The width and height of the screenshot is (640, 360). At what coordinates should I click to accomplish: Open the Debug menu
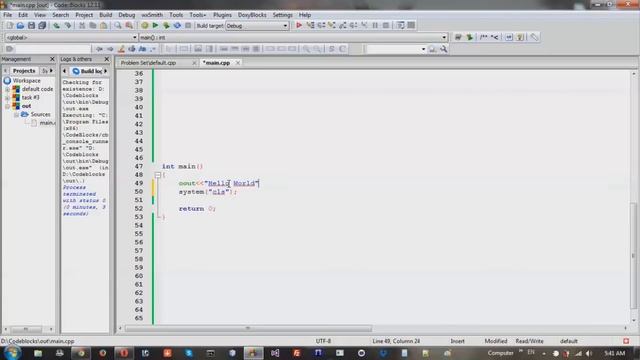pyautogui.click(x=127, y=15)
